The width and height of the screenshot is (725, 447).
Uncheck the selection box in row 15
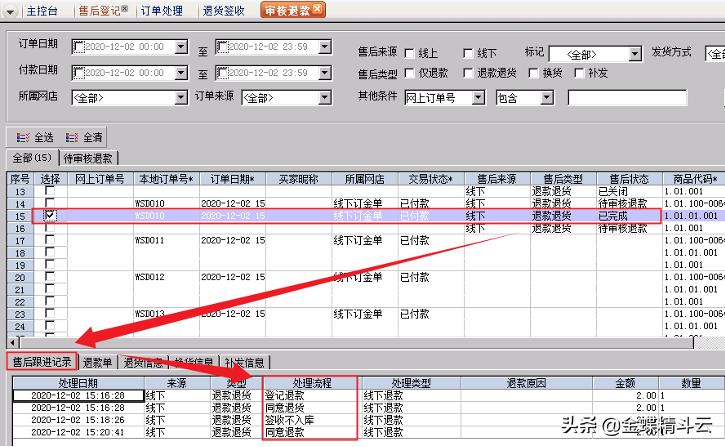50,215
